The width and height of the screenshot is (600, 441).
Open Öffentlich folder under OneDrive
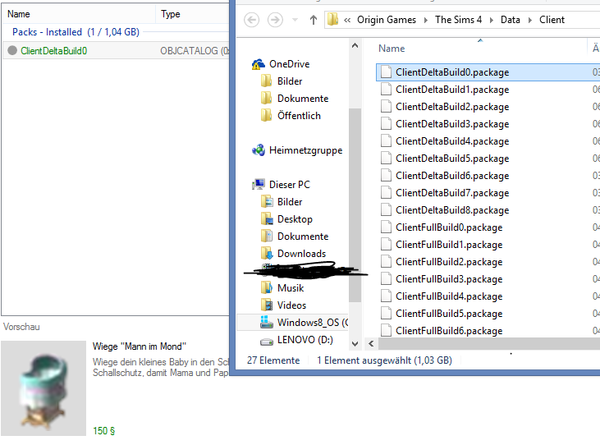(299, 116)
